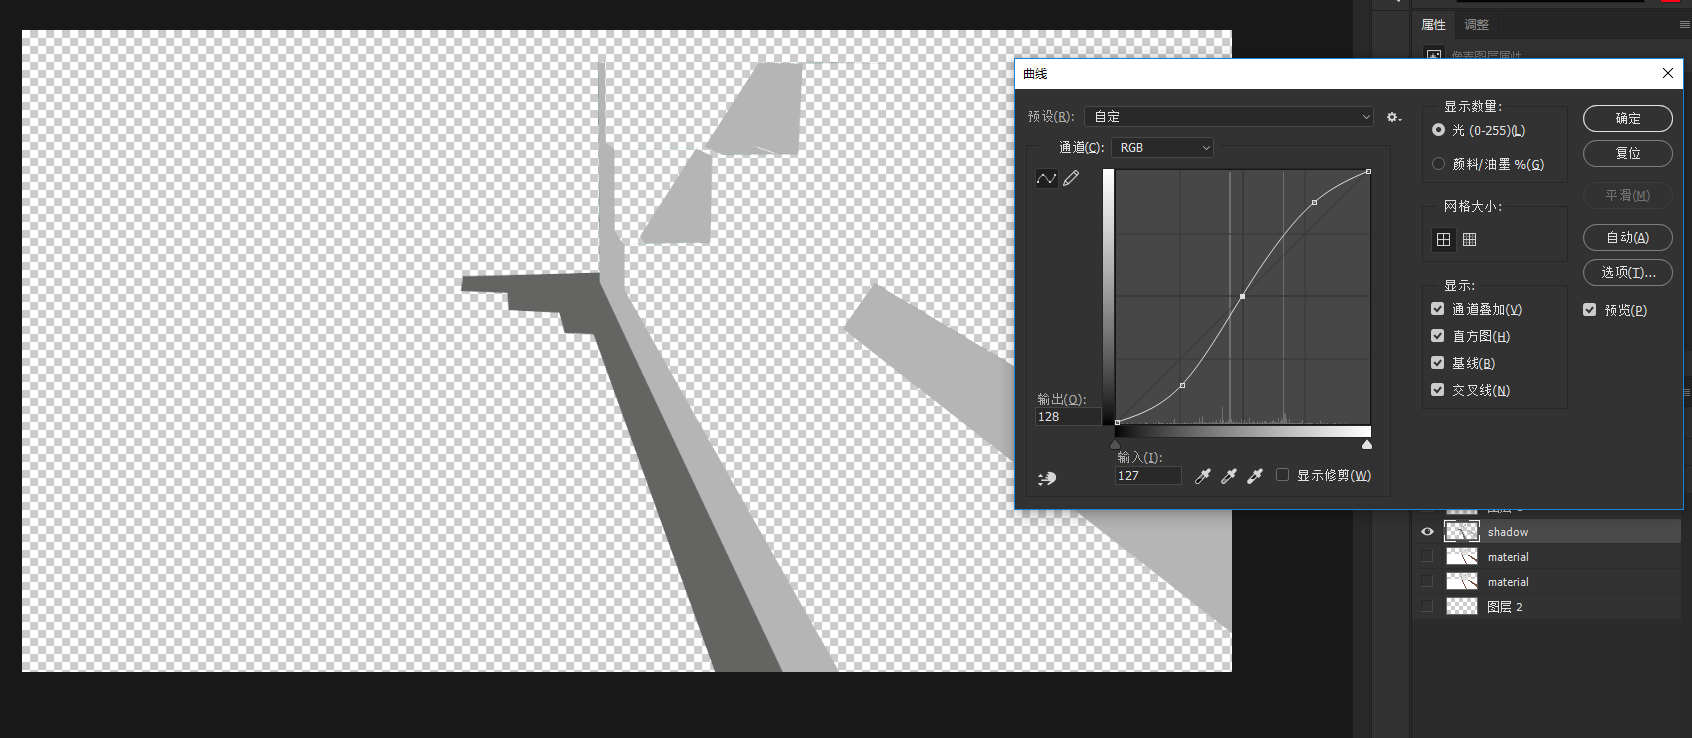
Task: Open the properties panel flyout menu
Action: coord(1684,24)
